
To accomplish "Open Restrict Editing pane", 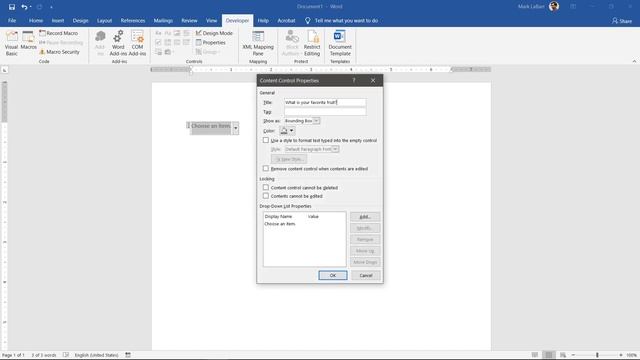I will (x=312, y=43).
